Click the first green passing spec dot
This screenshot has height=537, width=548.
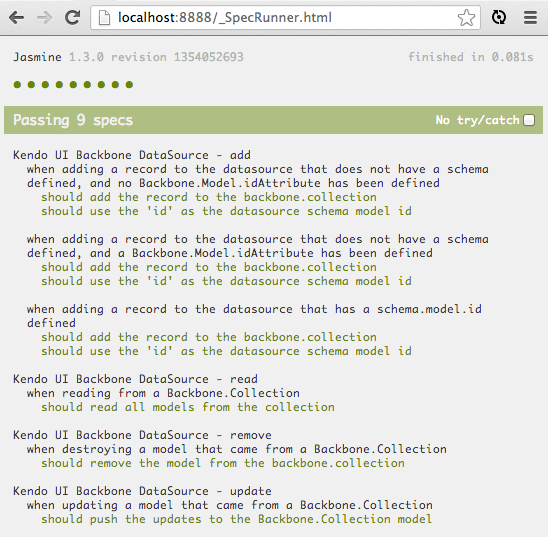point(17,85)
